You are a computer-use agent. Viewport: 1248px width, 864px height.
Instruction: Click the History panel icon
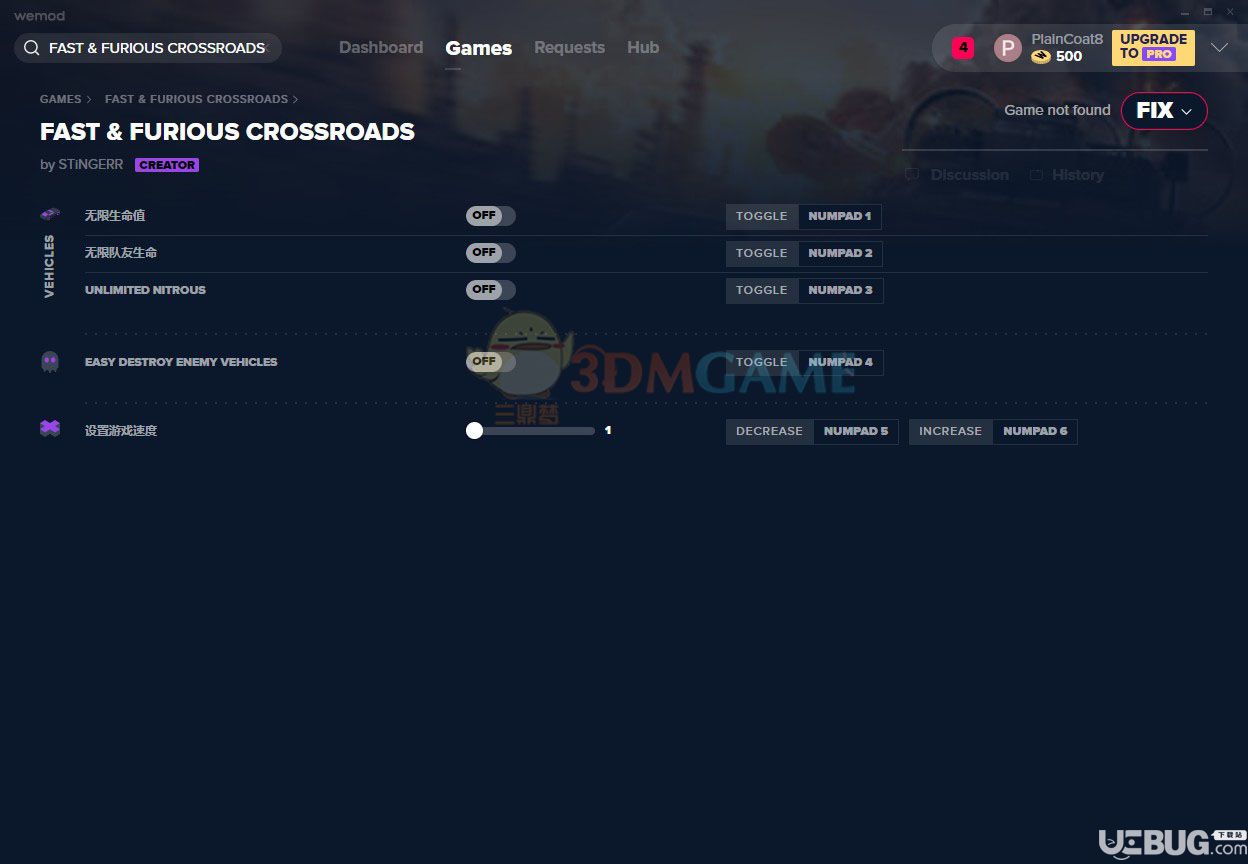[1037, 175]
